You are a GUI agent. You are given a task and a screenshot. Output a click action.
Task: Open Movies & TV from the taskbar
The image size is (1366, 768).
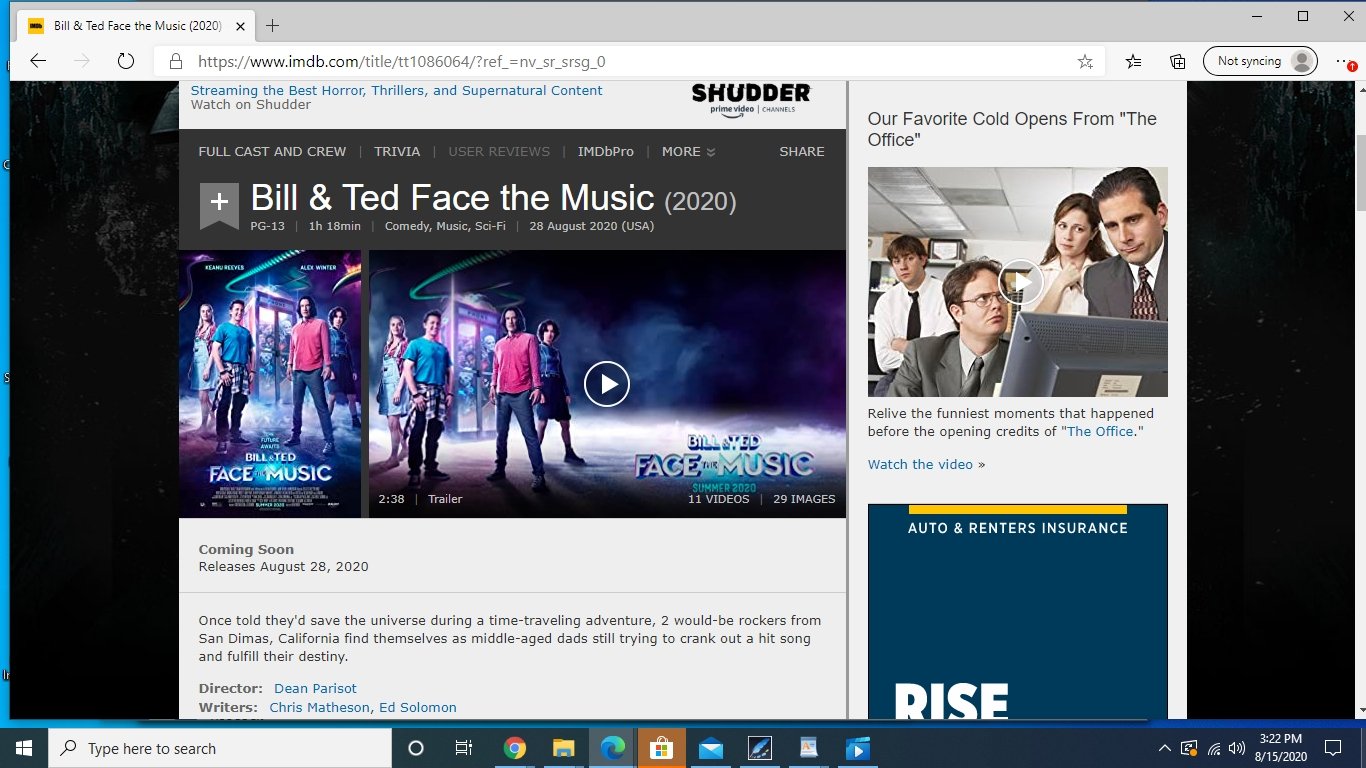pos(858,748)
